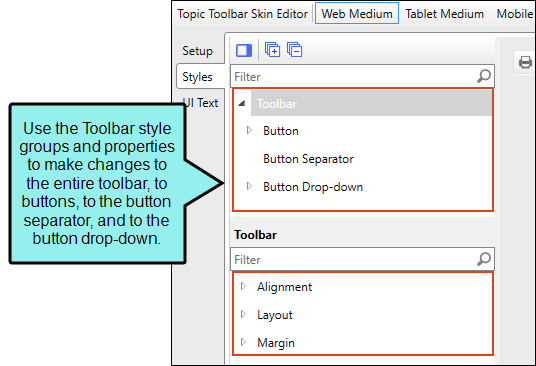Expand the Button Drop-down group
The width and height of the screenshot is (536, 366).
coord(249,186)
